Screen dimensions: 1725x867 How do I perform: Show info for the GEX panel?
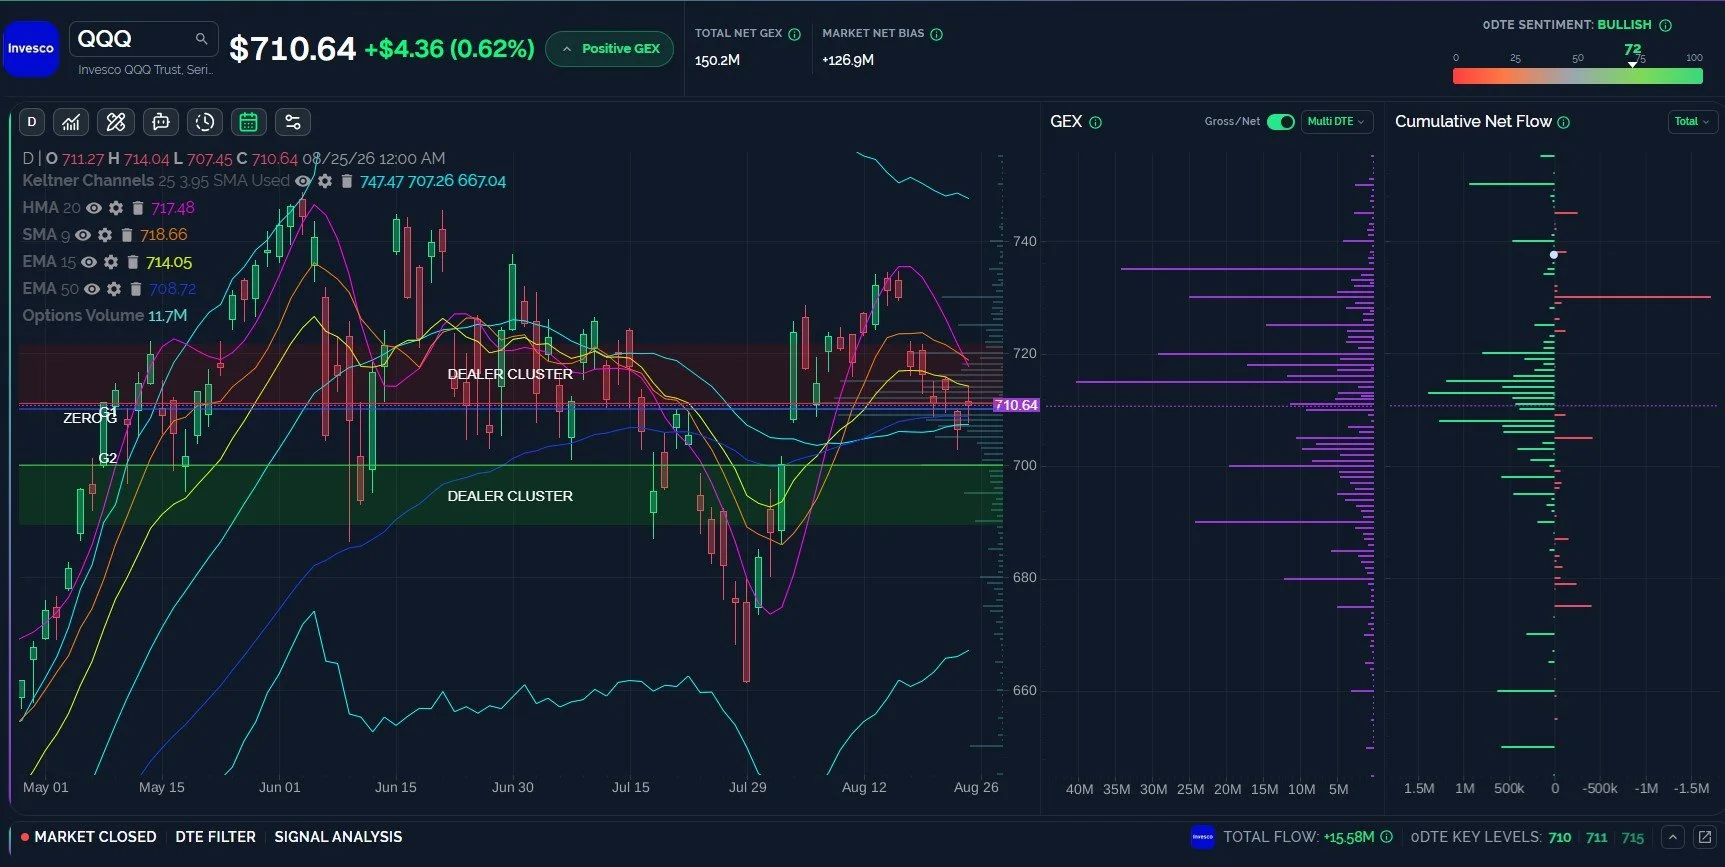point(1096,123)
